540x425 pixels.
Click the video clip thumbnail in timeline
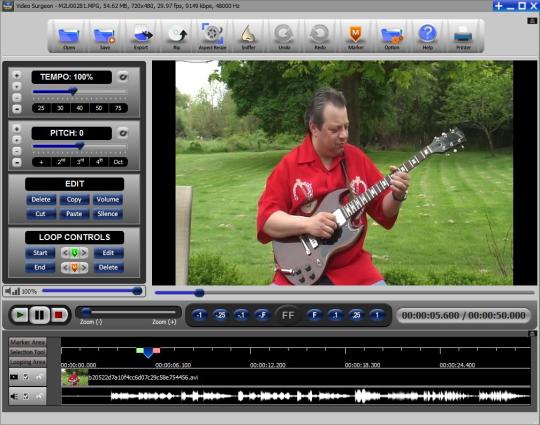[x=75, y=377]
